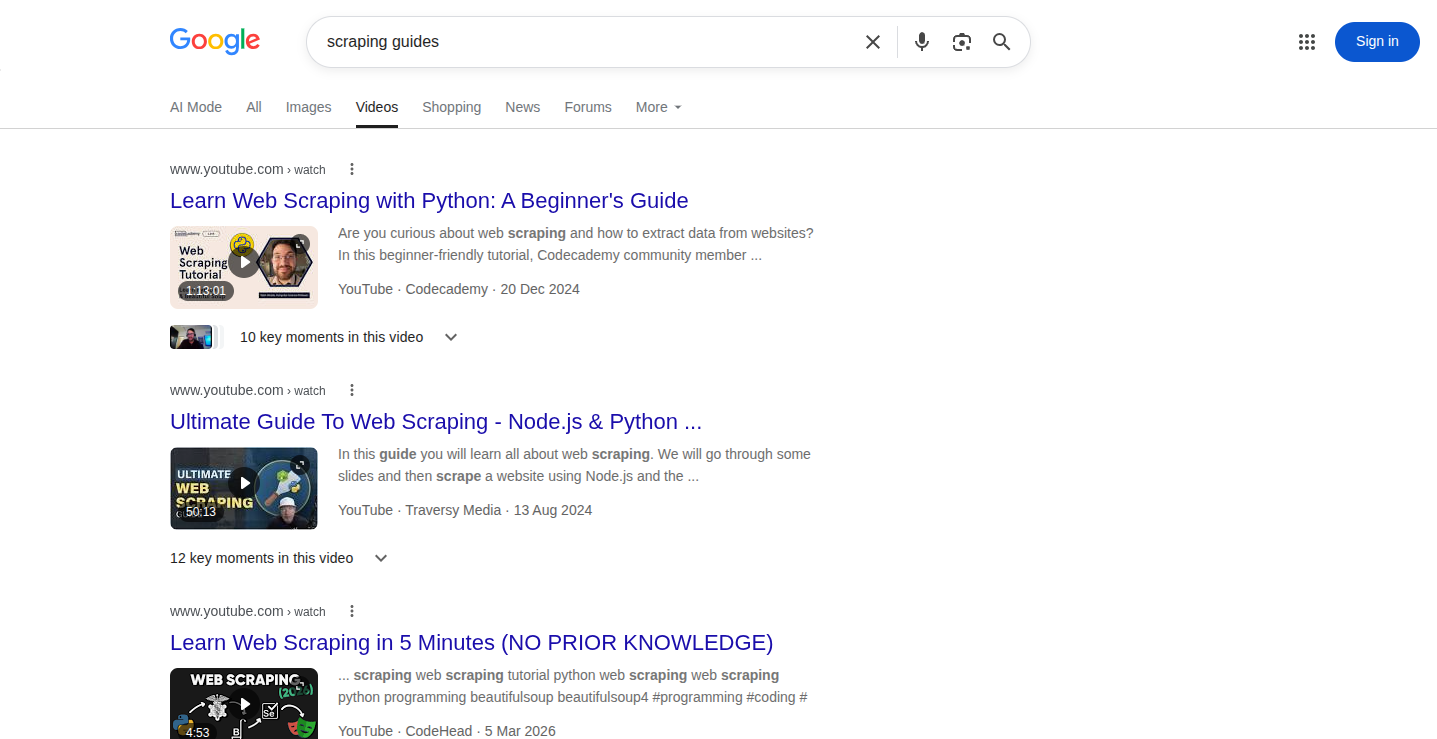Open three-dot menu for CodeHead result

coord(352,611)
